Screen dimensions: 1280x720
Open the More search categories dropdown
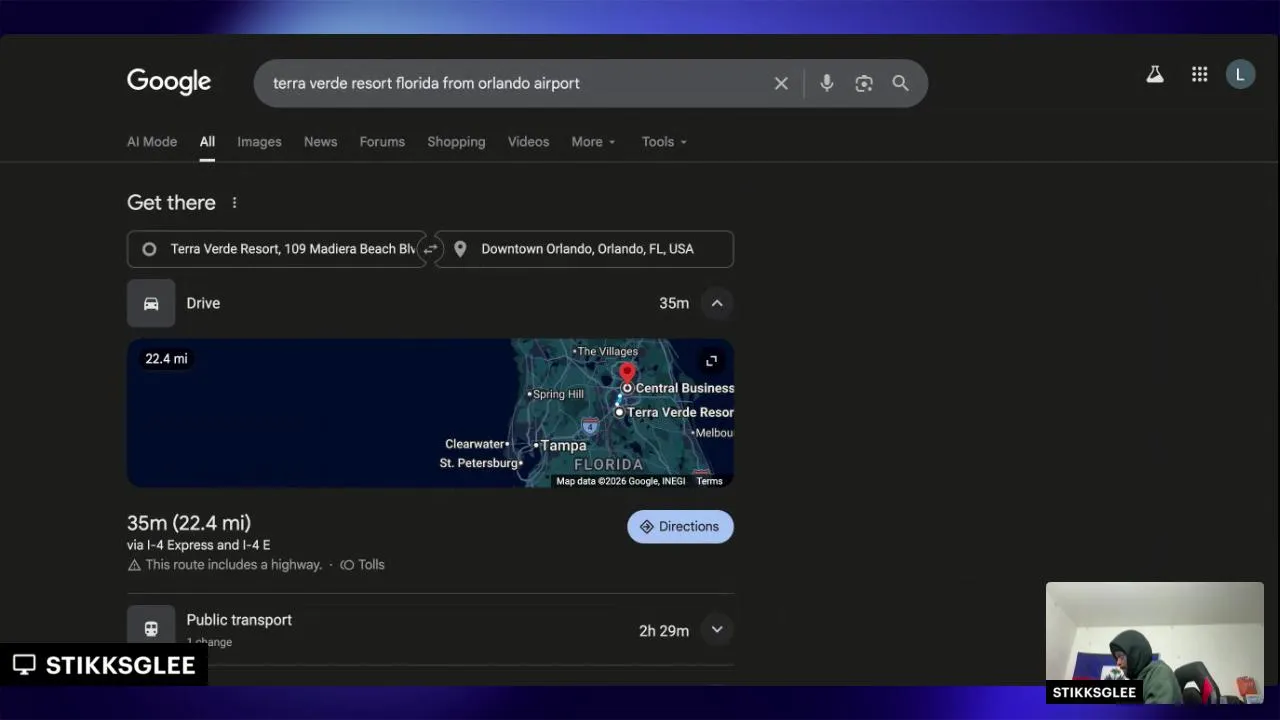593,142
